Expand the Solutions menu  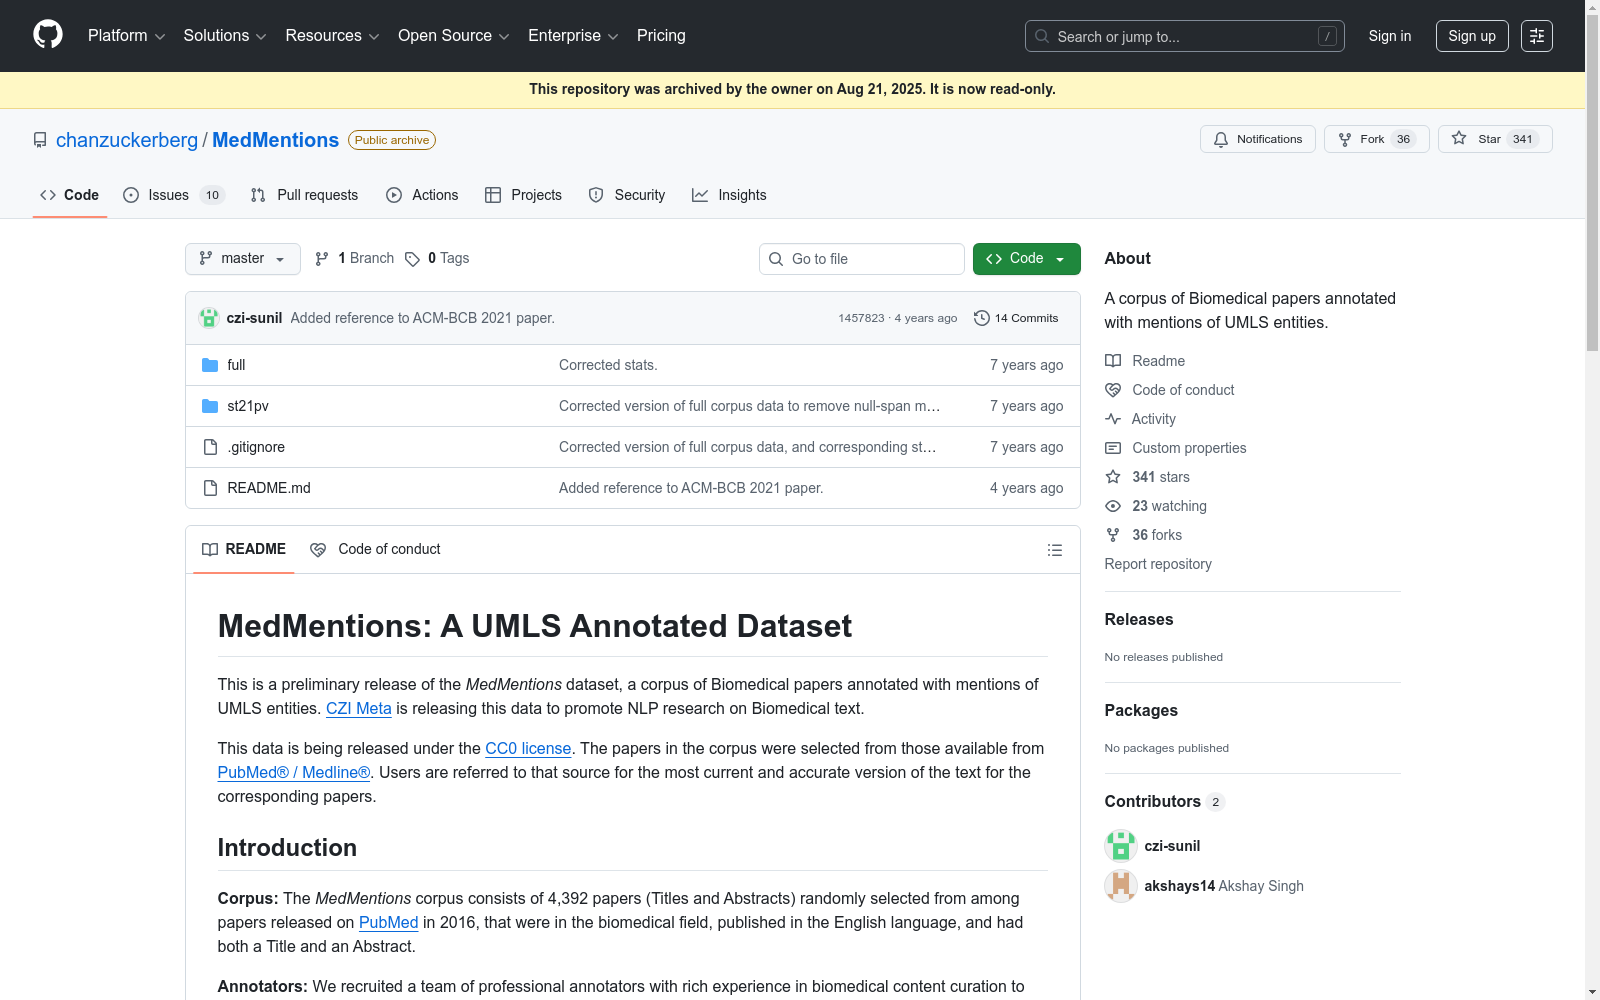tap(225, 36)
